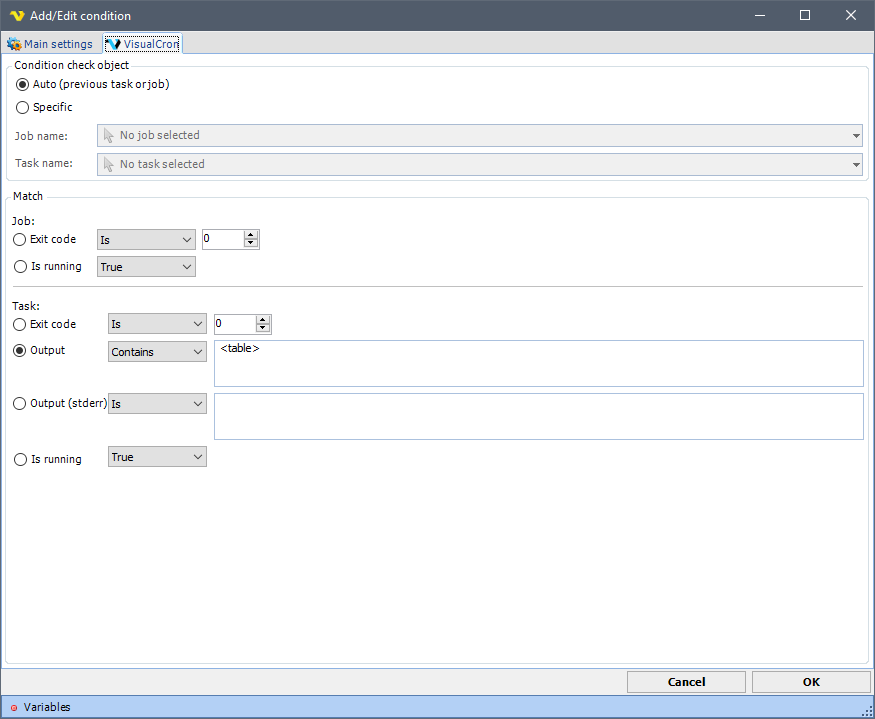The image size is (875, 719).
Task: Select Auto (previous task or job) option
Action: 22,85
